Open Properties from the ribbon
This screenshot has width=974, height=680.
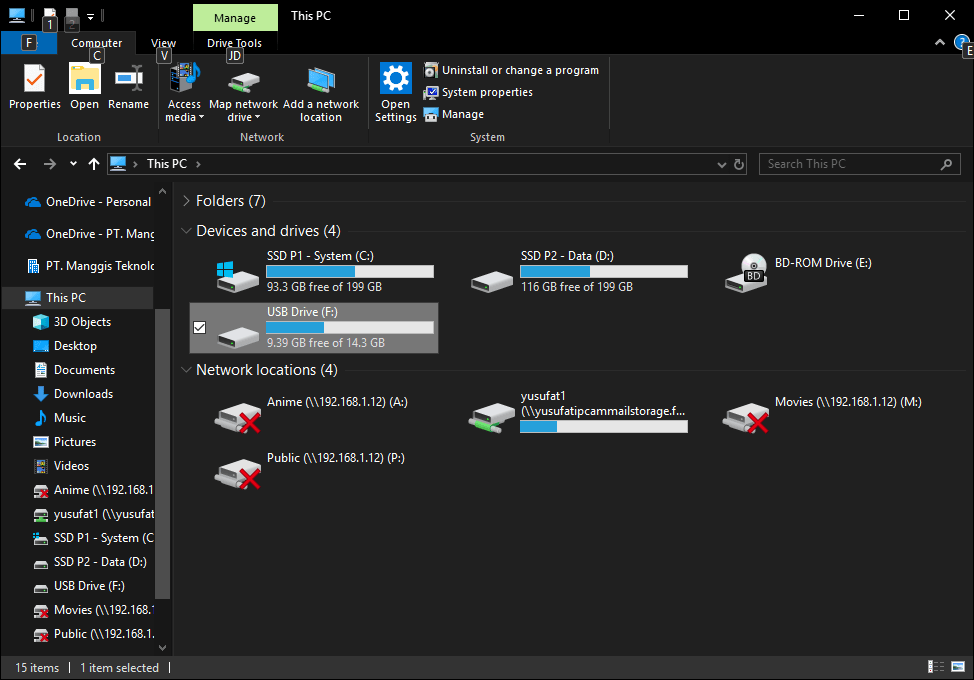(x=35, y=87)
